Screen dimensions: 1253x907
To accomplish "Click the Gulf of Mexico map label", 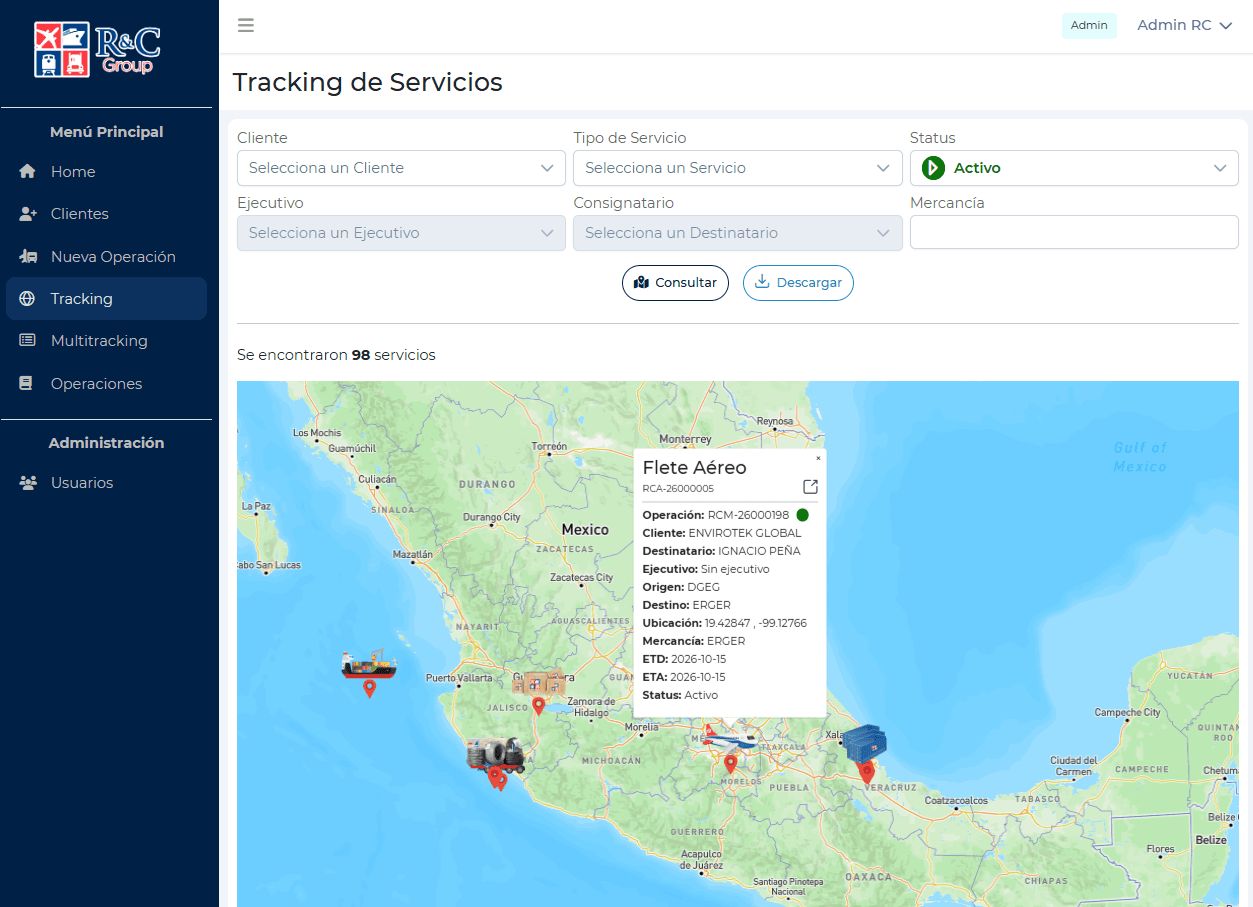I will (1140, 457).
